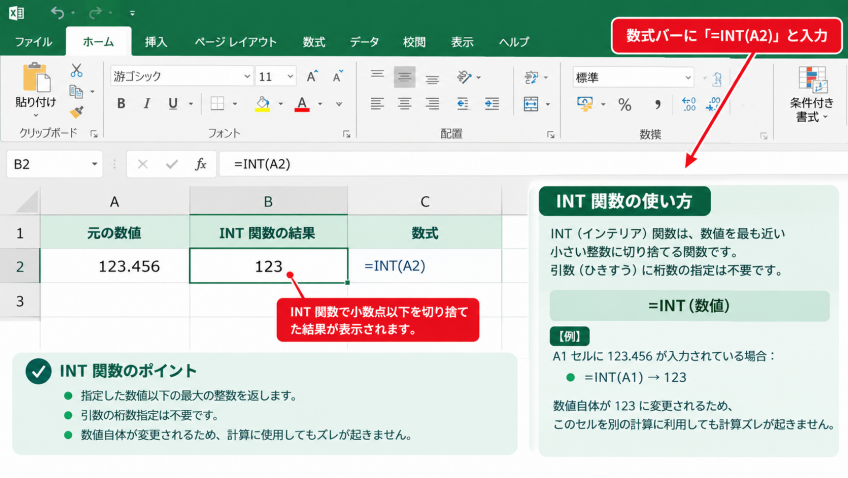Click decrease decimal places icon

(x=714, y=104)
